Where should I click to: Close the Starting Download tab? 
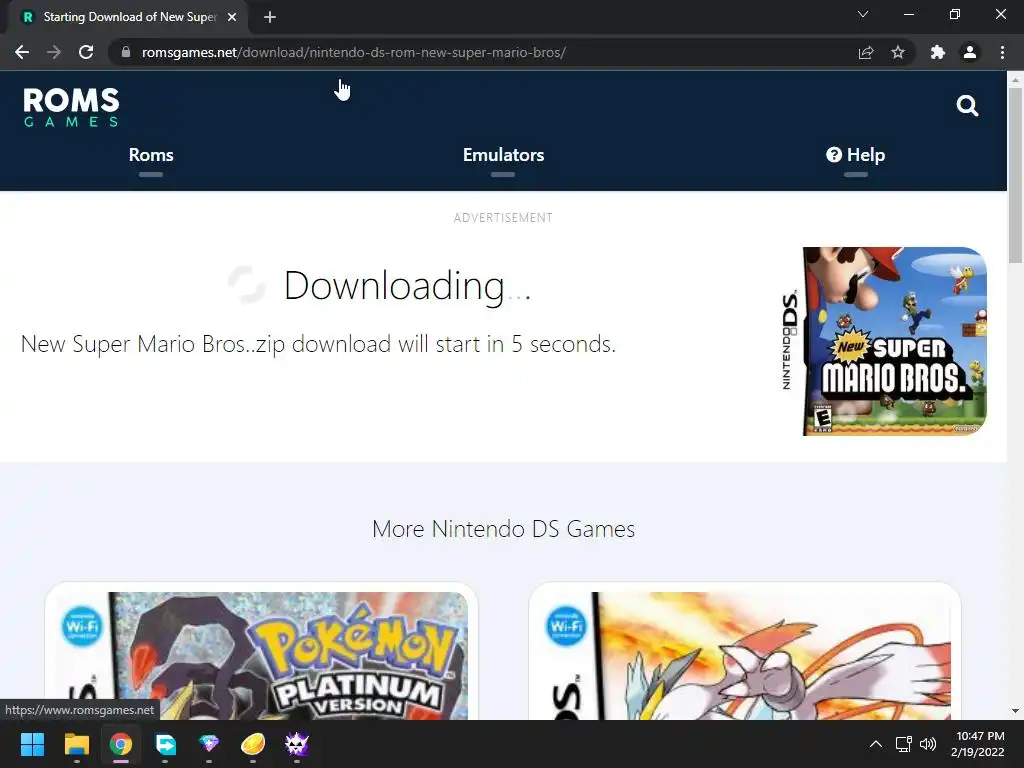click(x=232, y=17)
